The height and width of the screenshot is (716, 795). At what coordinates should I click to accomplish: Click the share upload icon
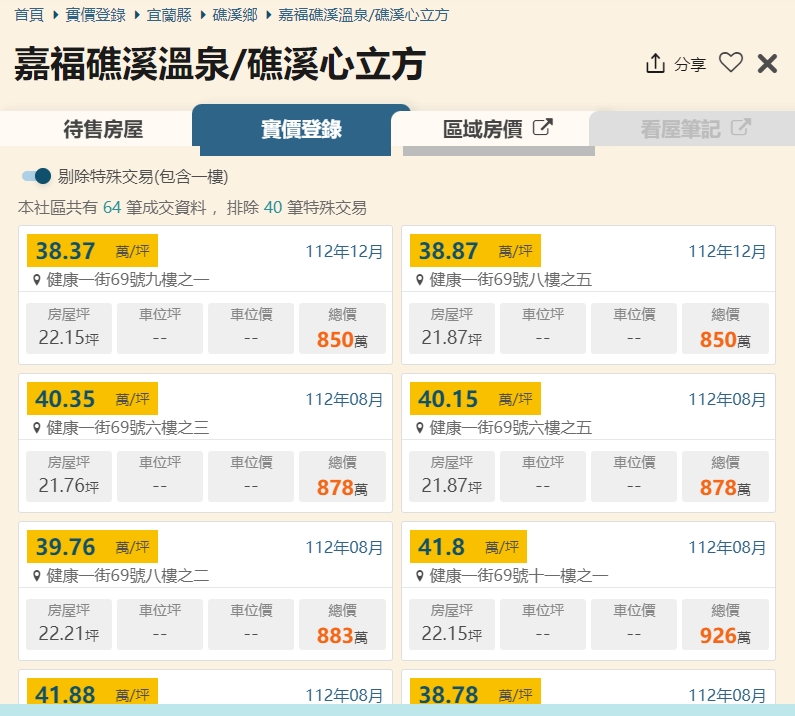655,63
